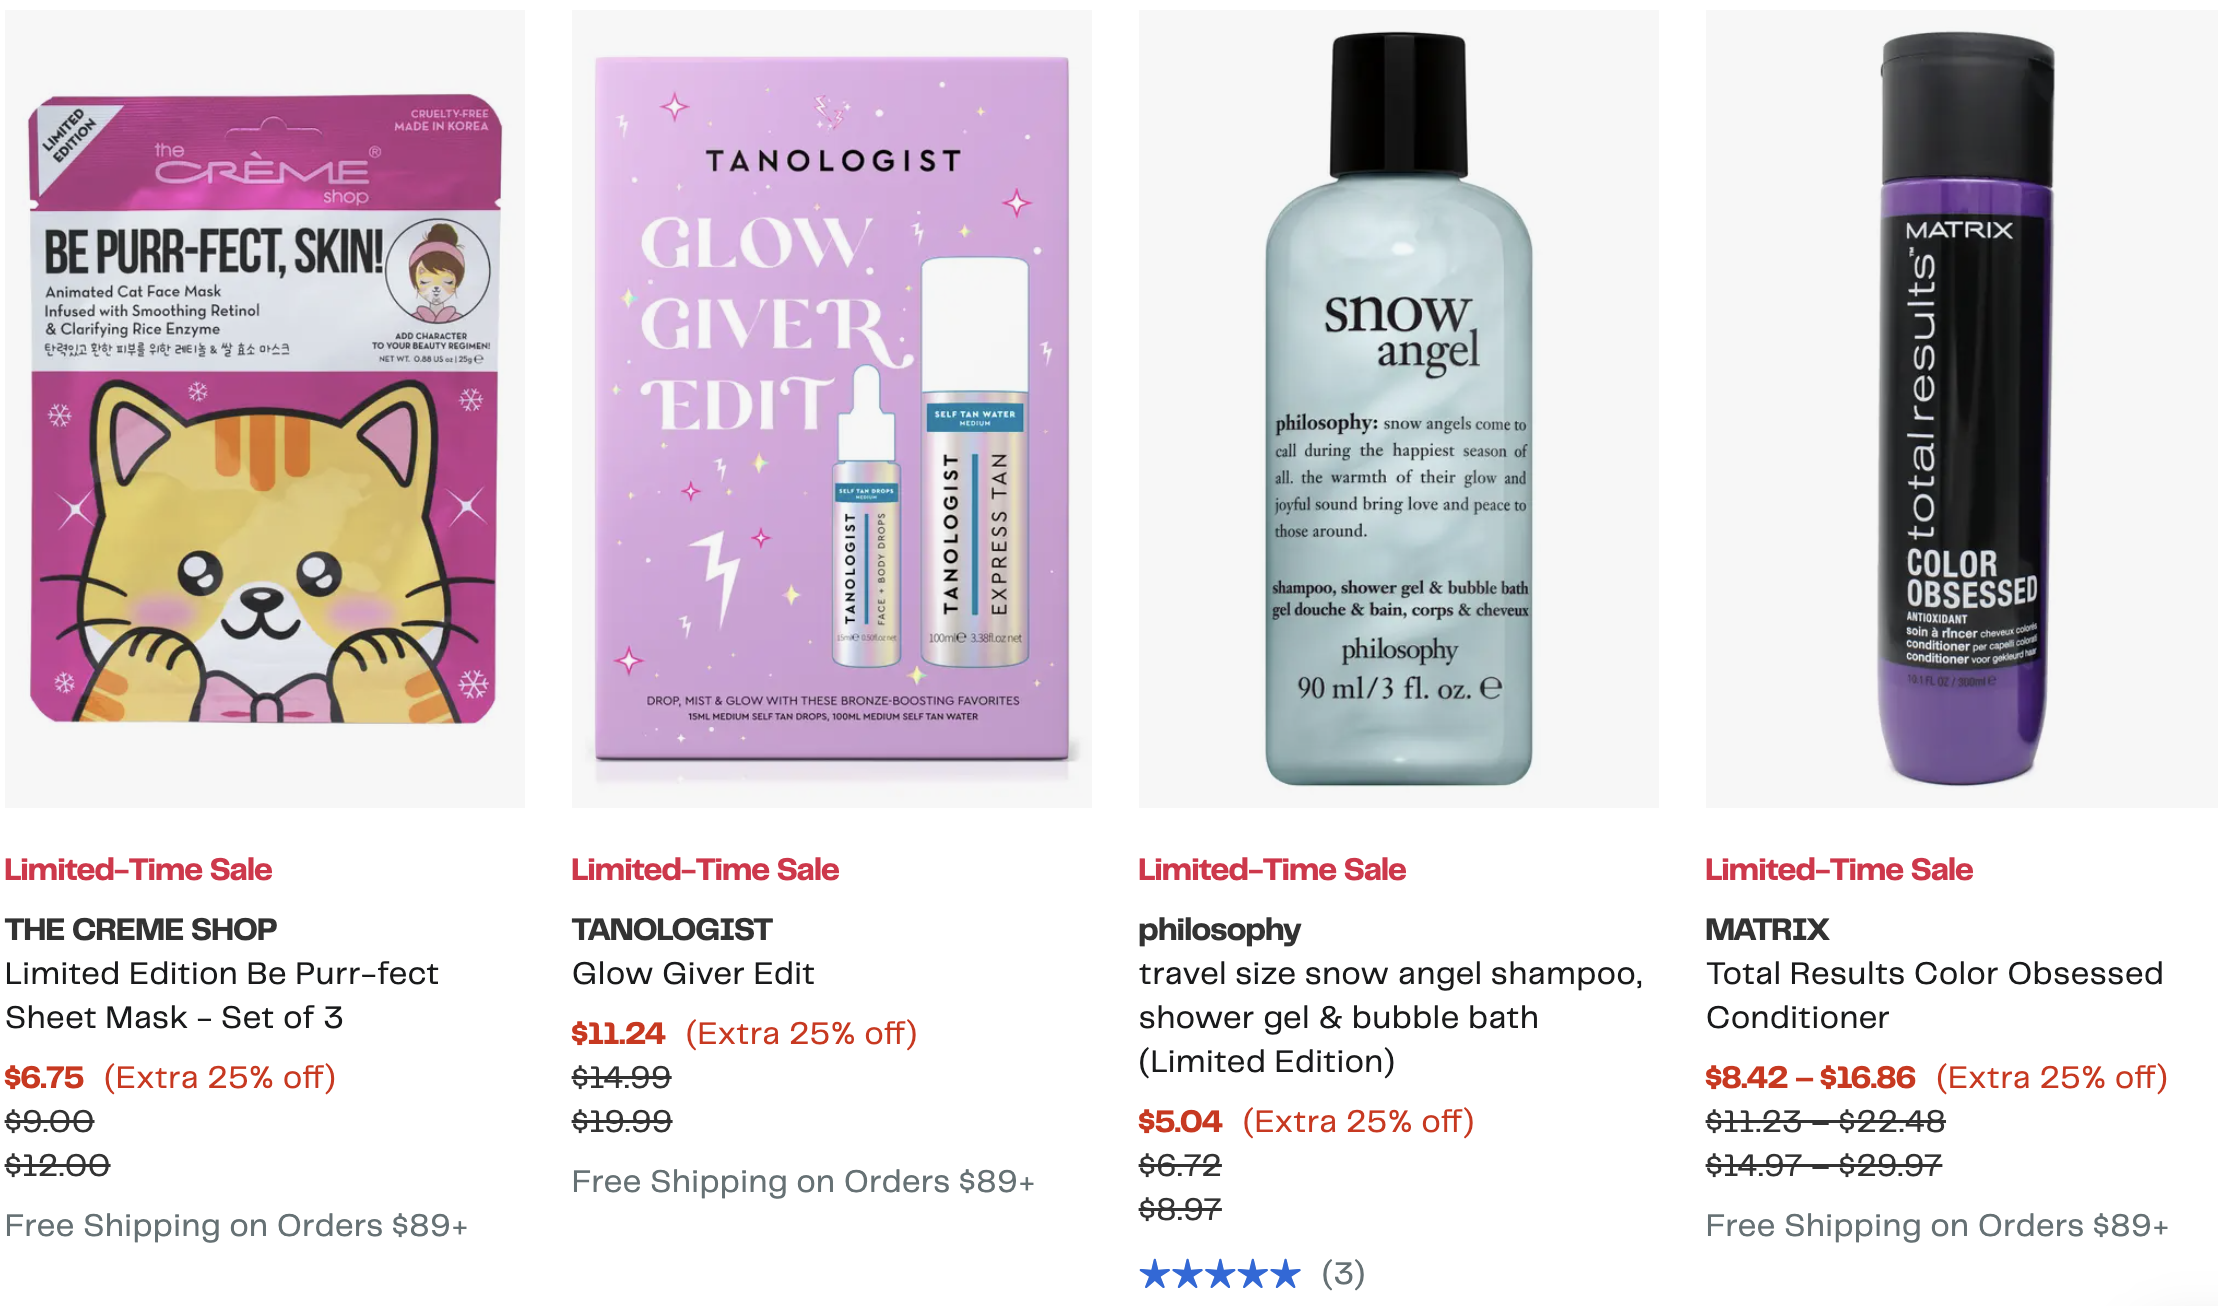This screenshot has width=2218, height=1306.
Task: Click the $11.24 Tanologist sale price
Action: [x=618, y=1033]
